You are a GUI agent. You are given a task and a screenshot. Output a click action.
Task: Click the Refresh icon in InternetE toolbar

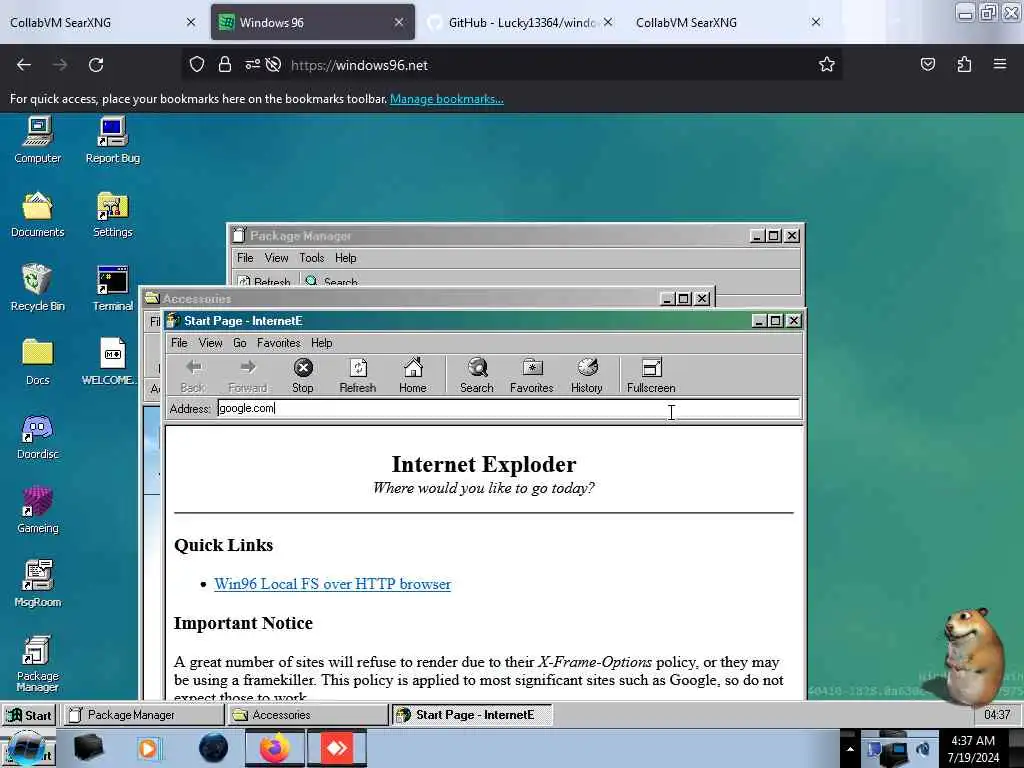[358, 376]
